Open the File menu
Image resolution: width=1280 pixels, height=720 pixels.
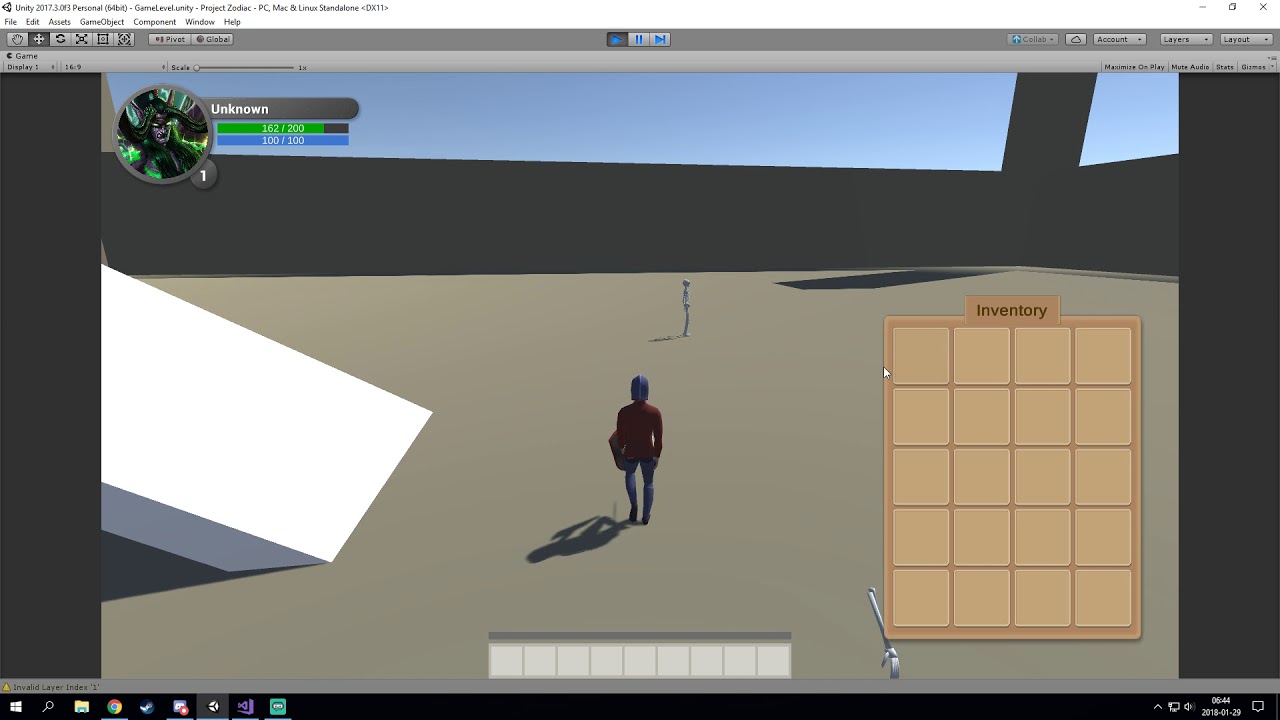[10, 22]
